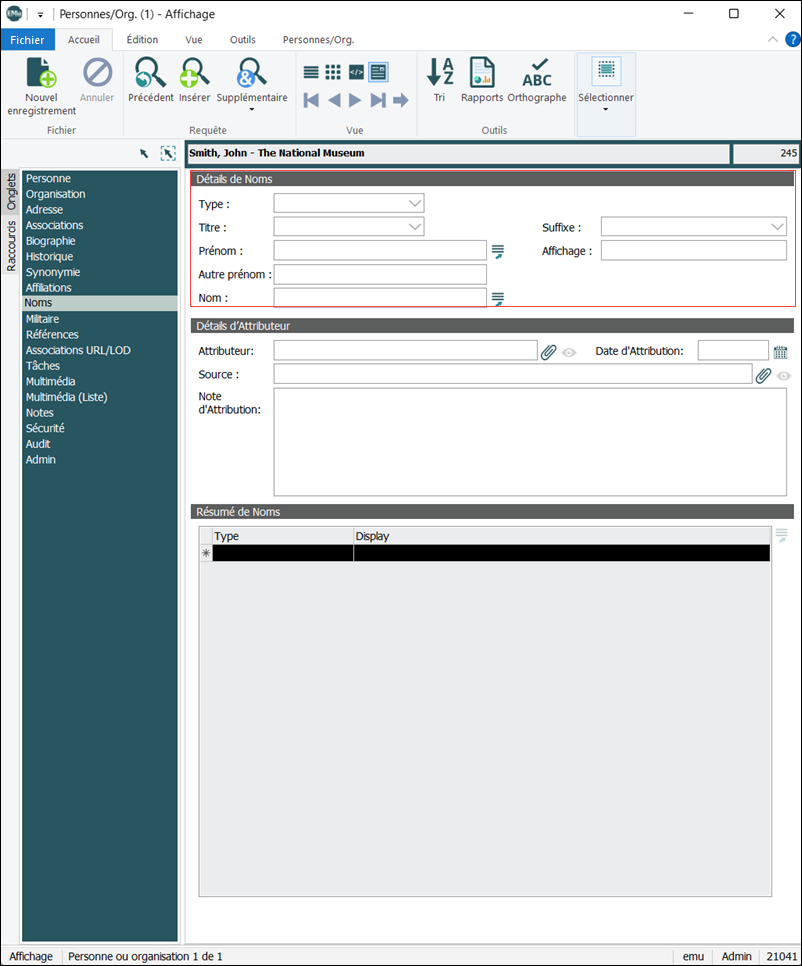The width and height of the screenshot is (802, 966).
Task: Open the help question mark icon
Action: coord(793,39)
